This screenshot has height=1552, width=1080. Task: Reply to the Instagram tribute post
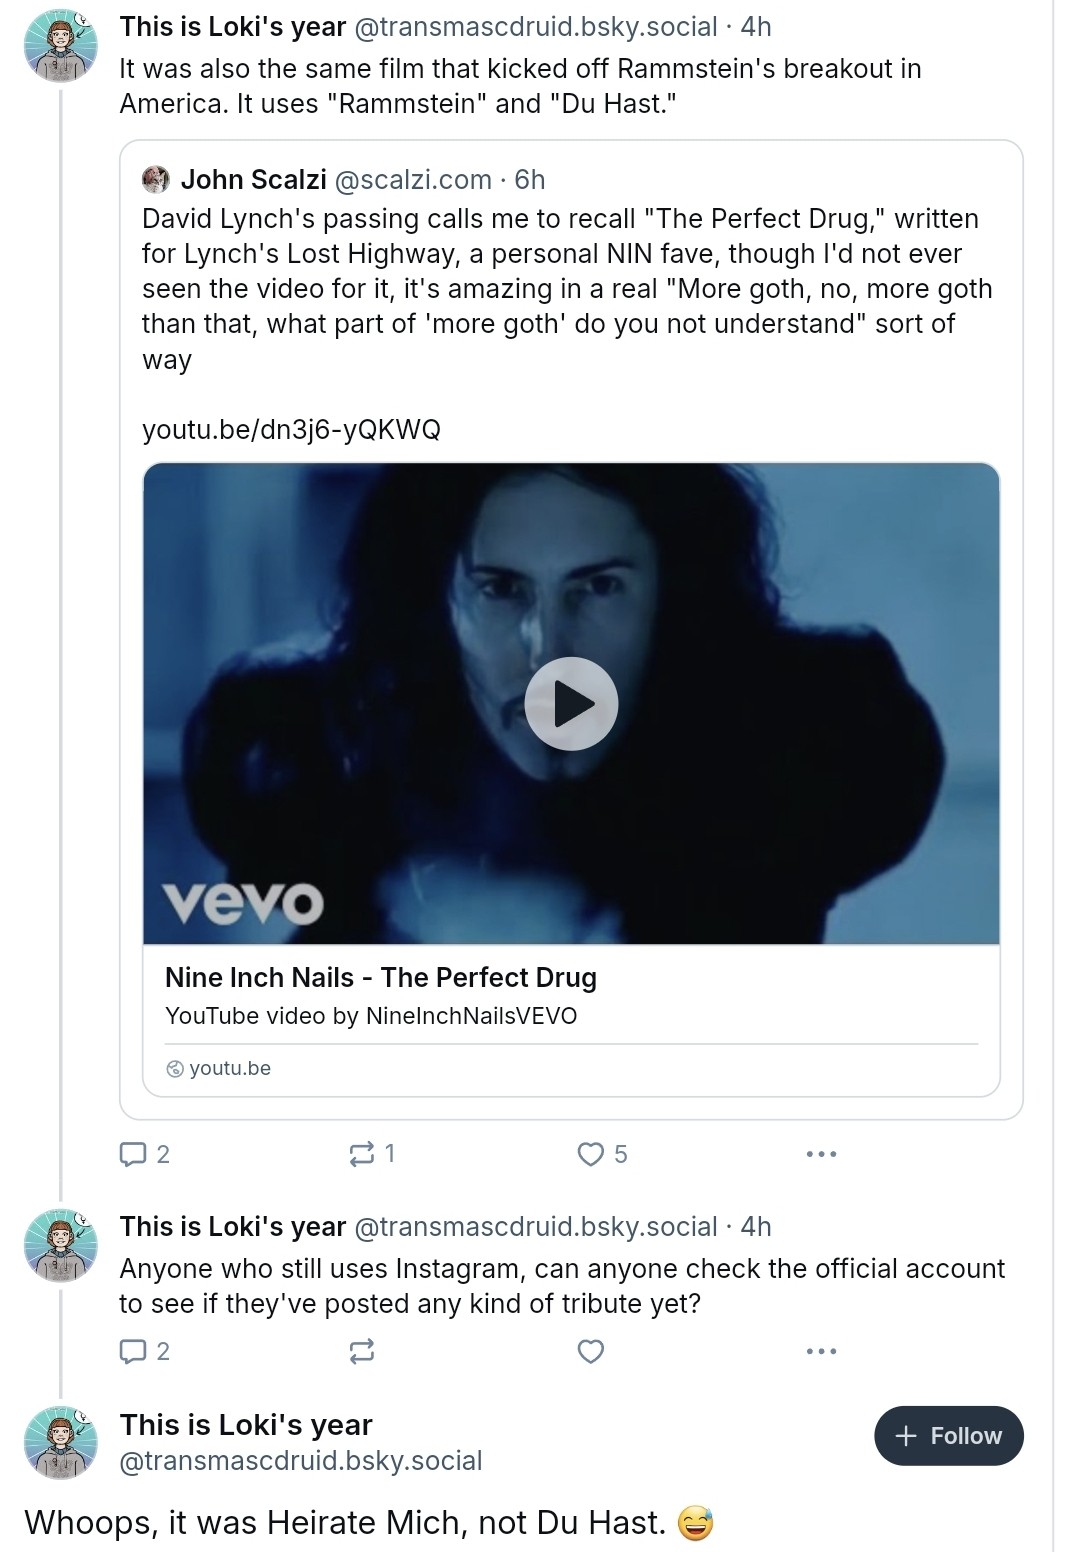133,1352
